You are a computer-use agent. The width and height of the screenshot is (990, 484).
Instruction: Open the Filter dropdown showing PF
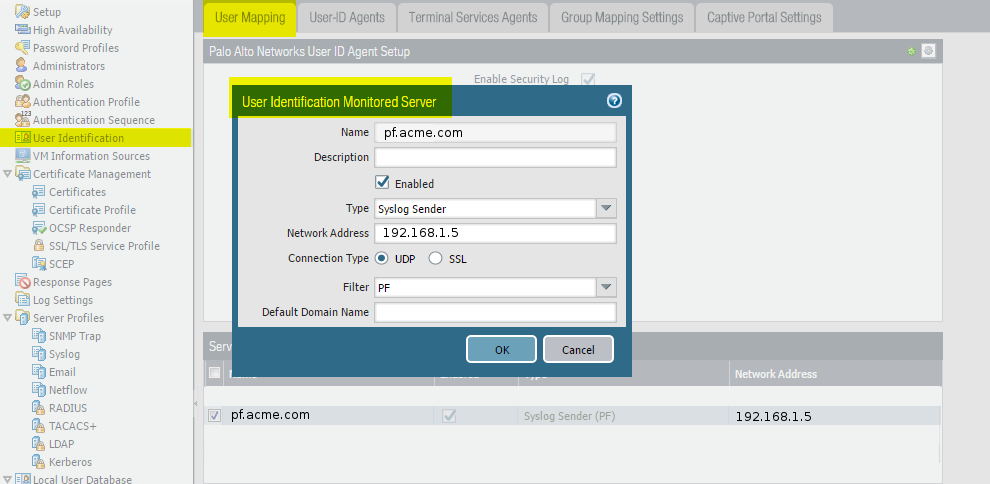tap(606, 287)
